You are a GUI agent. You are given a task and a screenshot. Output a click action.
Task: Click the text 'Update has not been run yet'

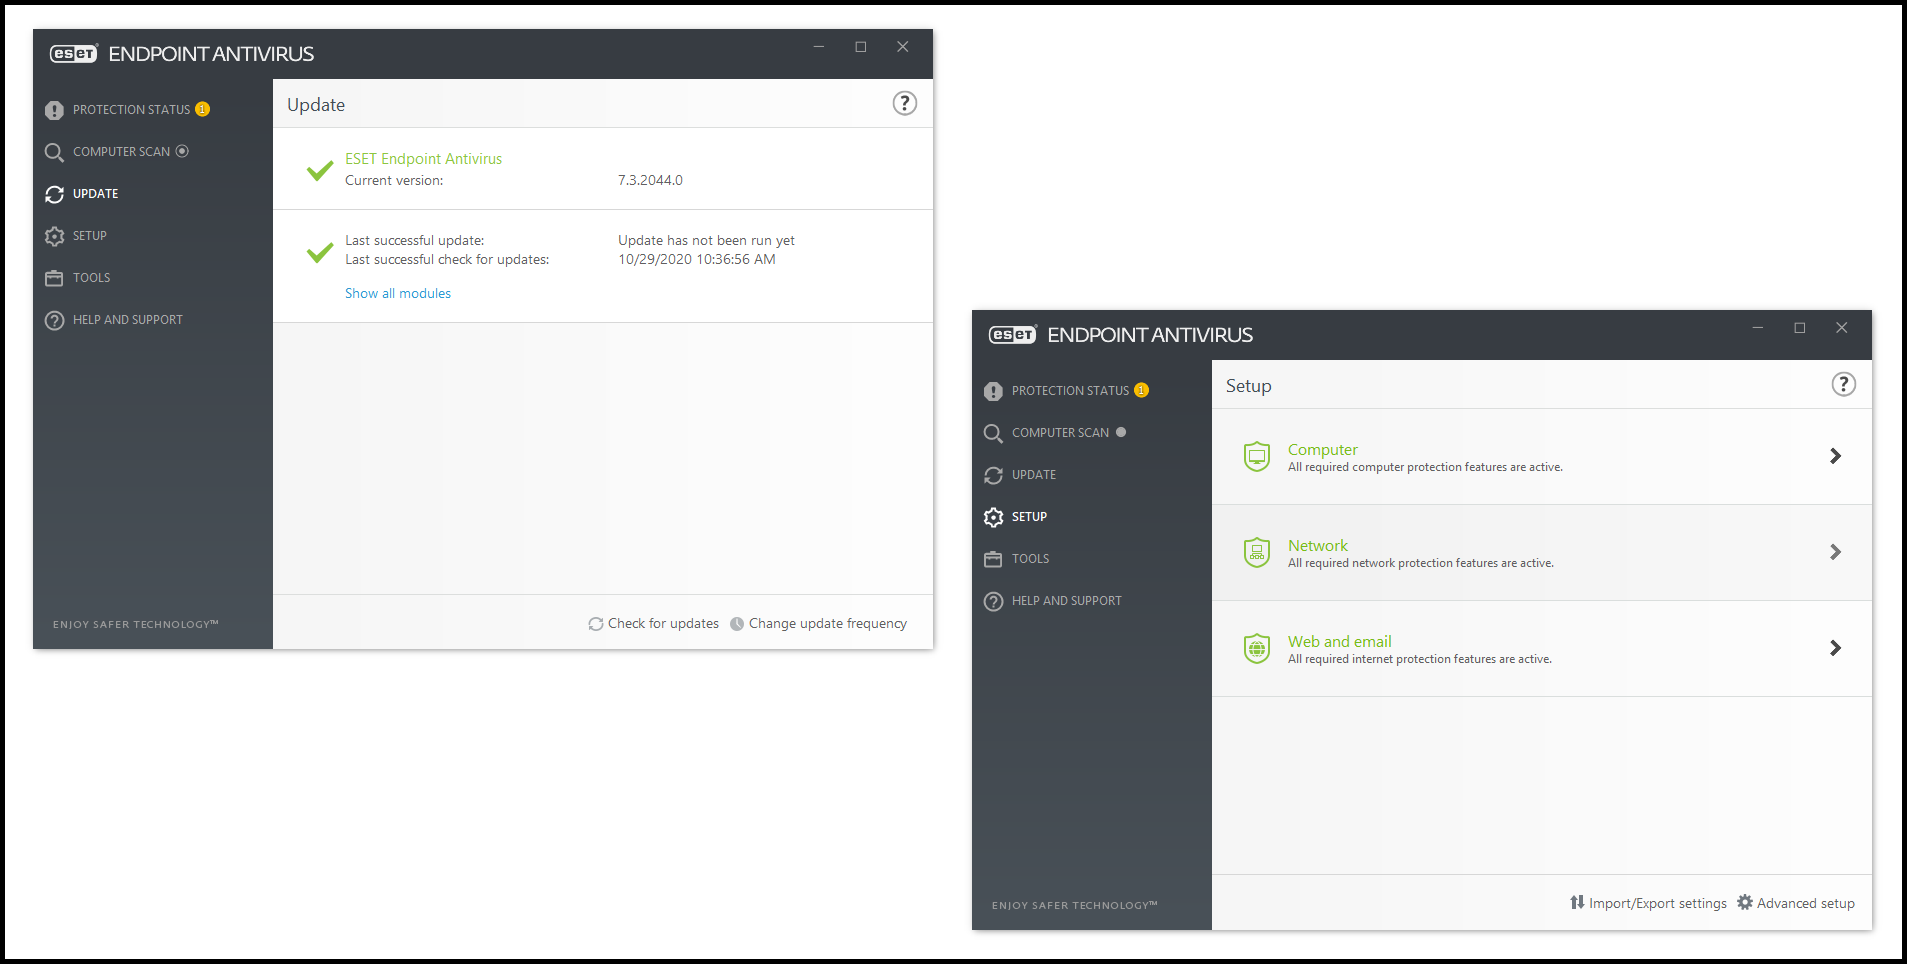pyautogui.click(x=706, y=240)
